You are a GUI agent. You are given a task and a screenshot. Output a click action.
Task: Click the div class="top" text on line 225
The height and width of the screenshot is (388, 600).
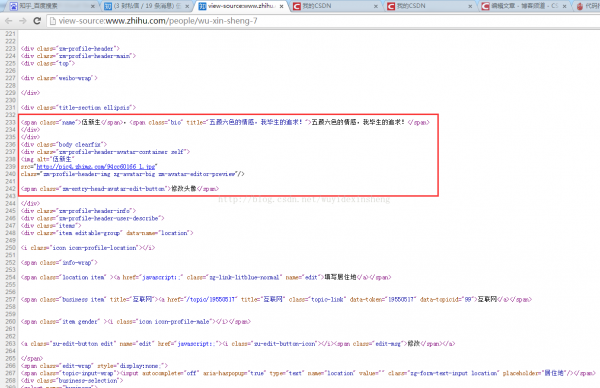click(x=48, y=64)
